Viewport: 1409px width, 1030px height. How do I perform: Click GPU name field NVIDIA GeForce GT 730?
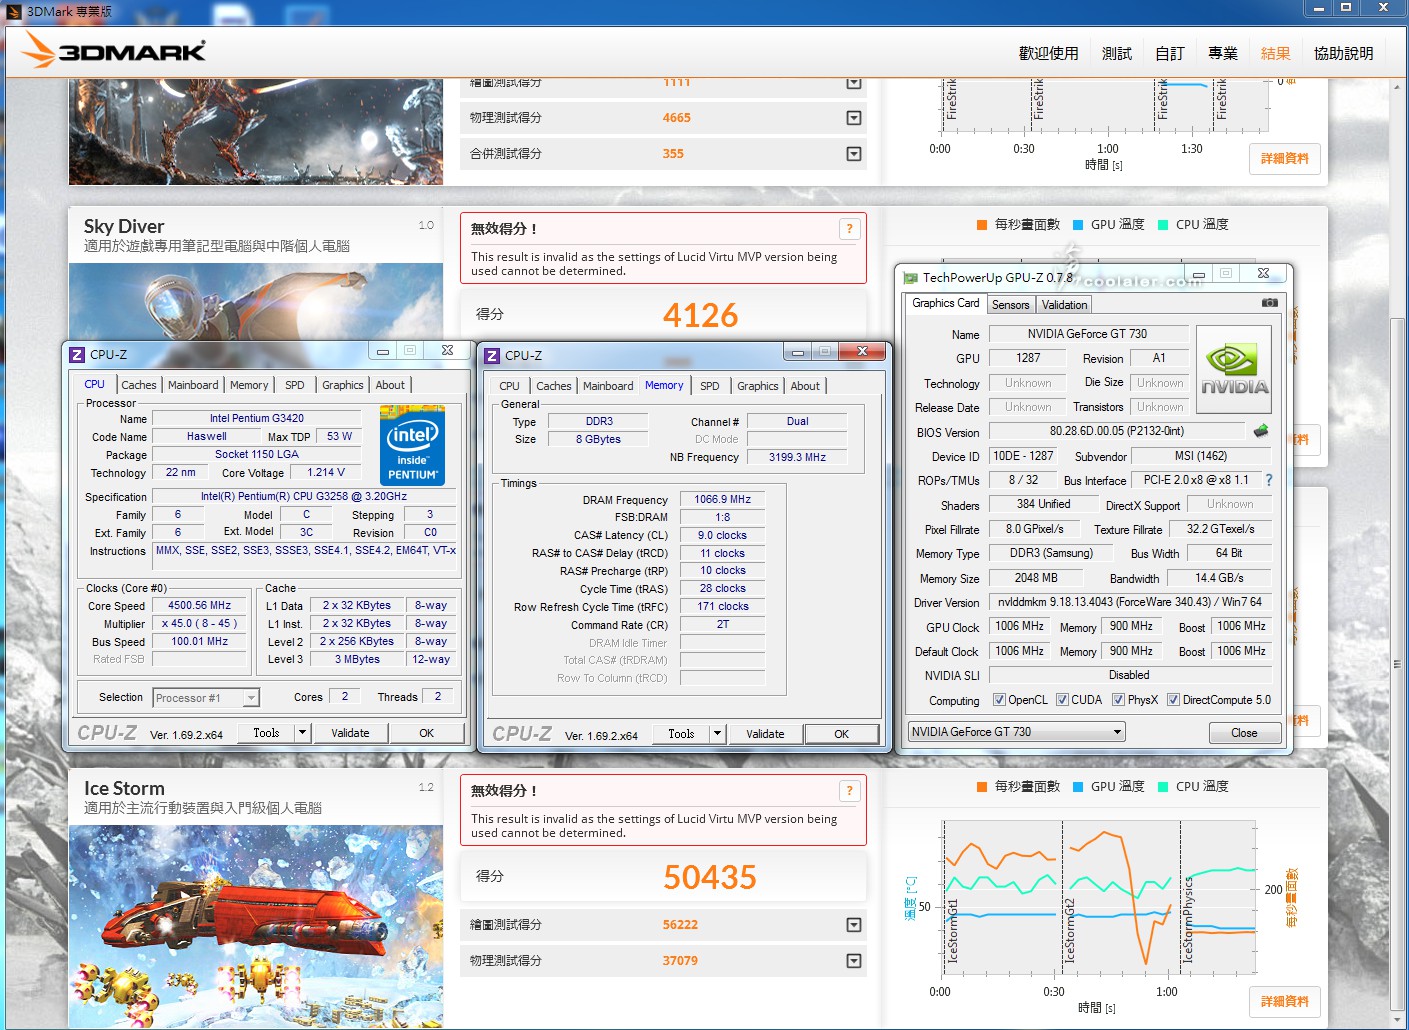[x=1088, y=334]
